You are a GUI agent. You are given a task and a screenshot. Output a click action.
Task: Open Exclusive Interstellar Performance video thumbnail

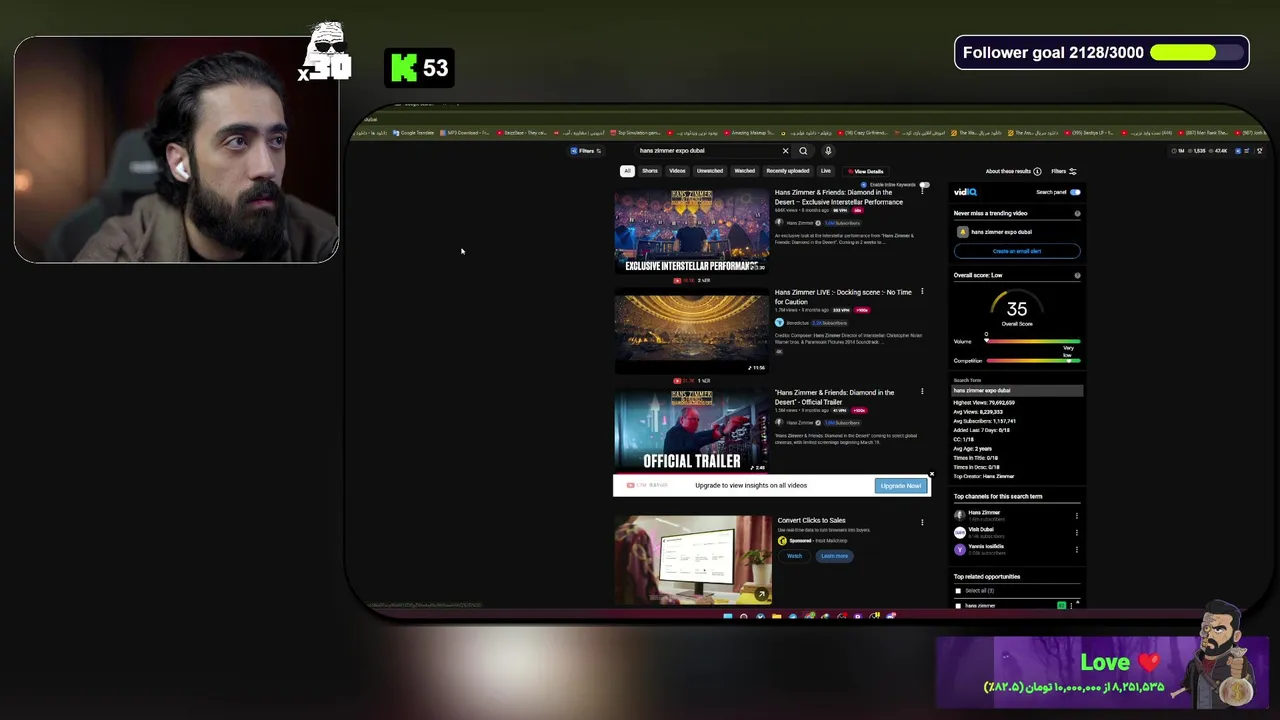[x=692, y=231]
